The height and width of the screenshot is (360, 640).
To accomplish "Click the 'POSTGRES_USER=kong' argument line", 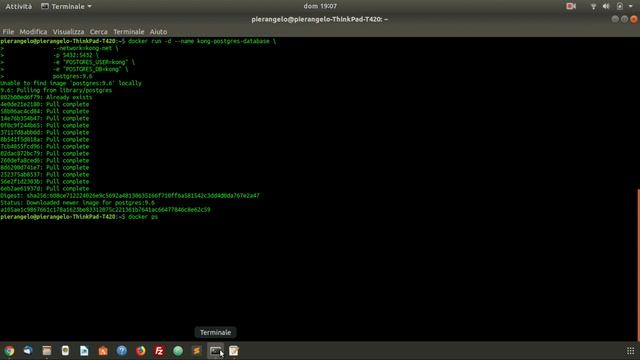I will [x=93, y=62].
